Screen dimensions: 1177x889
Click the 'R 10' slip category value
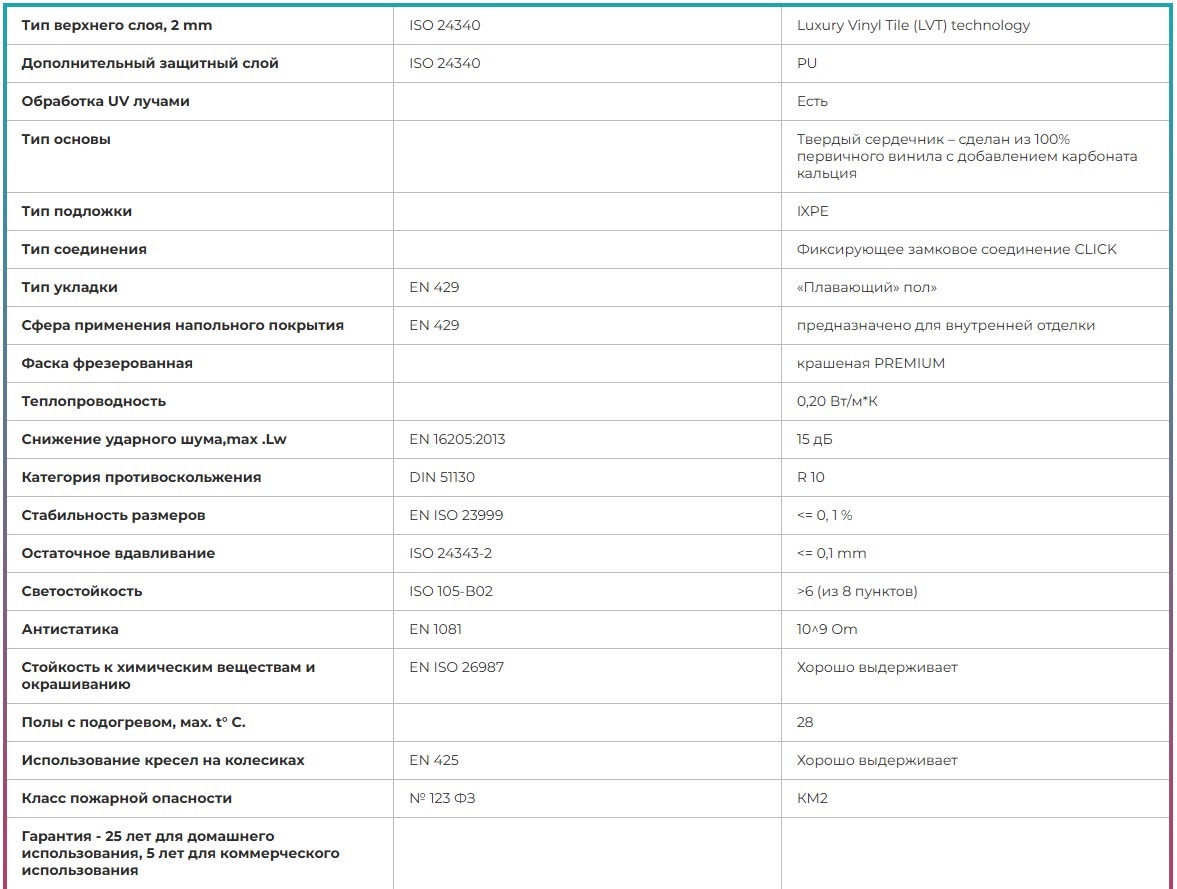pos(810,478)
